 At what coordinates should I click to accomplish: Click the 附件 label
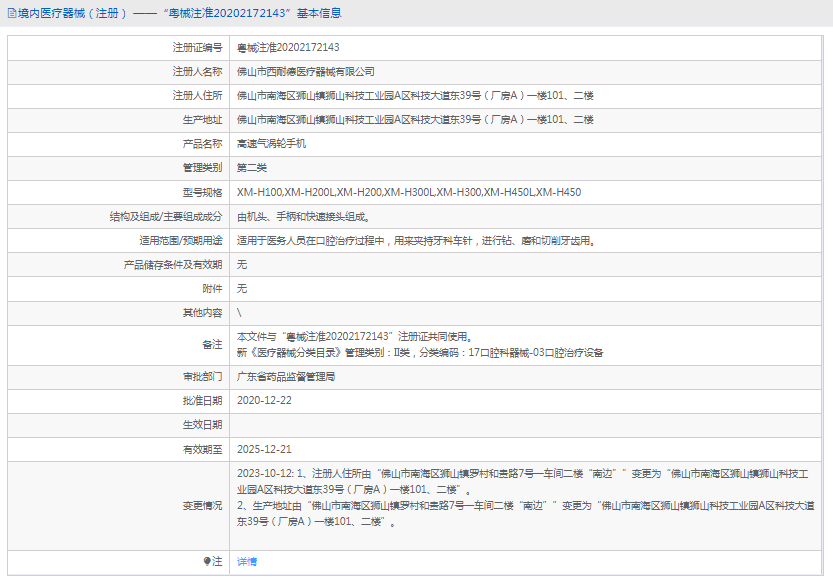tap(212, 288)
